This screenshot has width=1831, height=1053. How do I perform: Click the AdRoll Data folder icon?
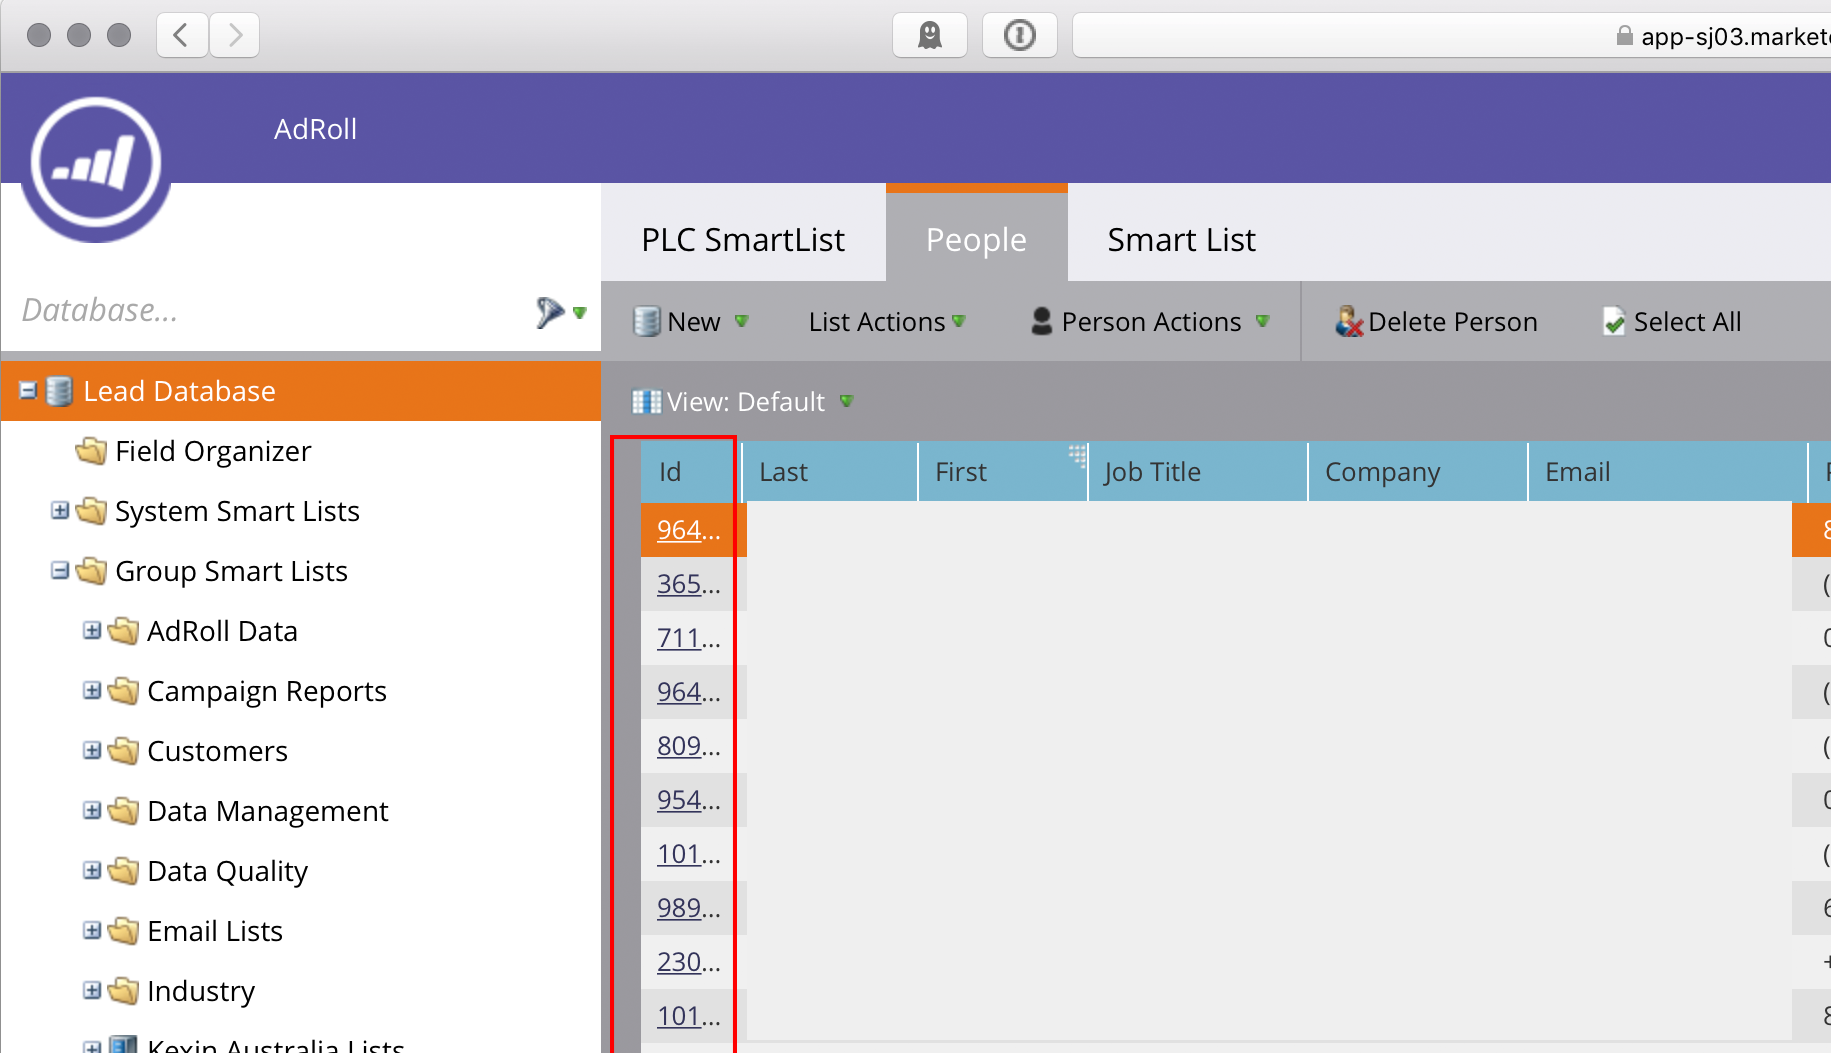tap(123, 631)
